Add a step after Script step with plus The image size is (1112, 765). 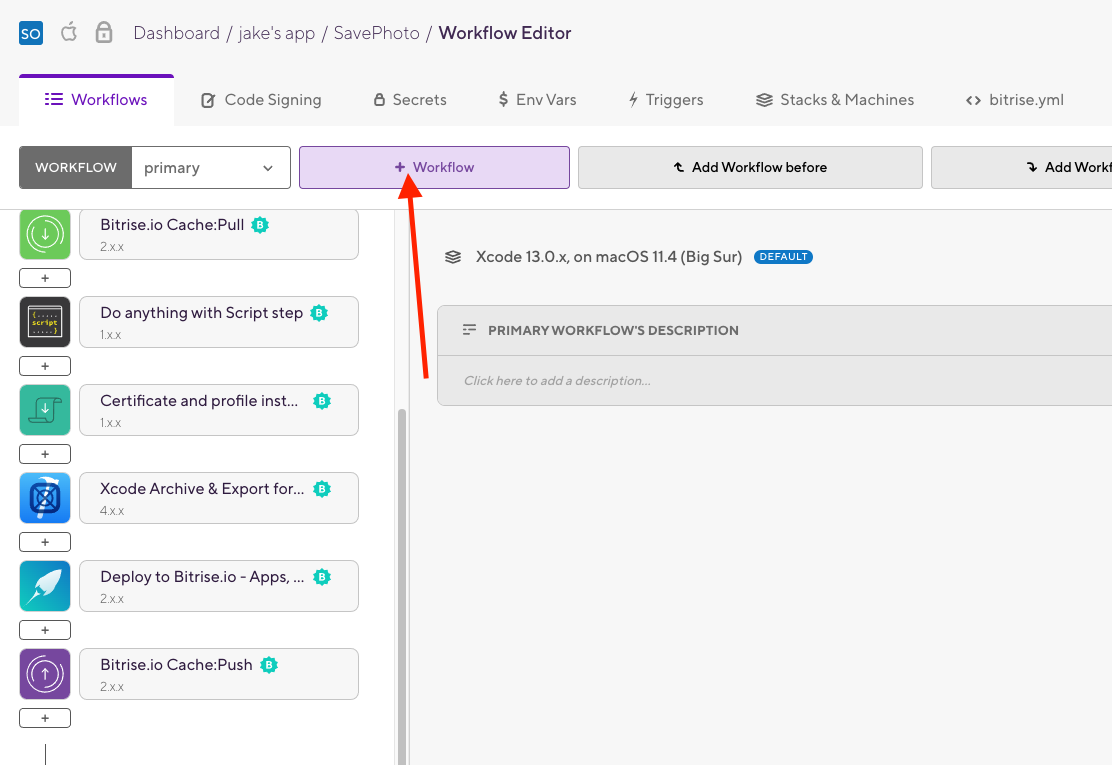click(x=45, y=366)
